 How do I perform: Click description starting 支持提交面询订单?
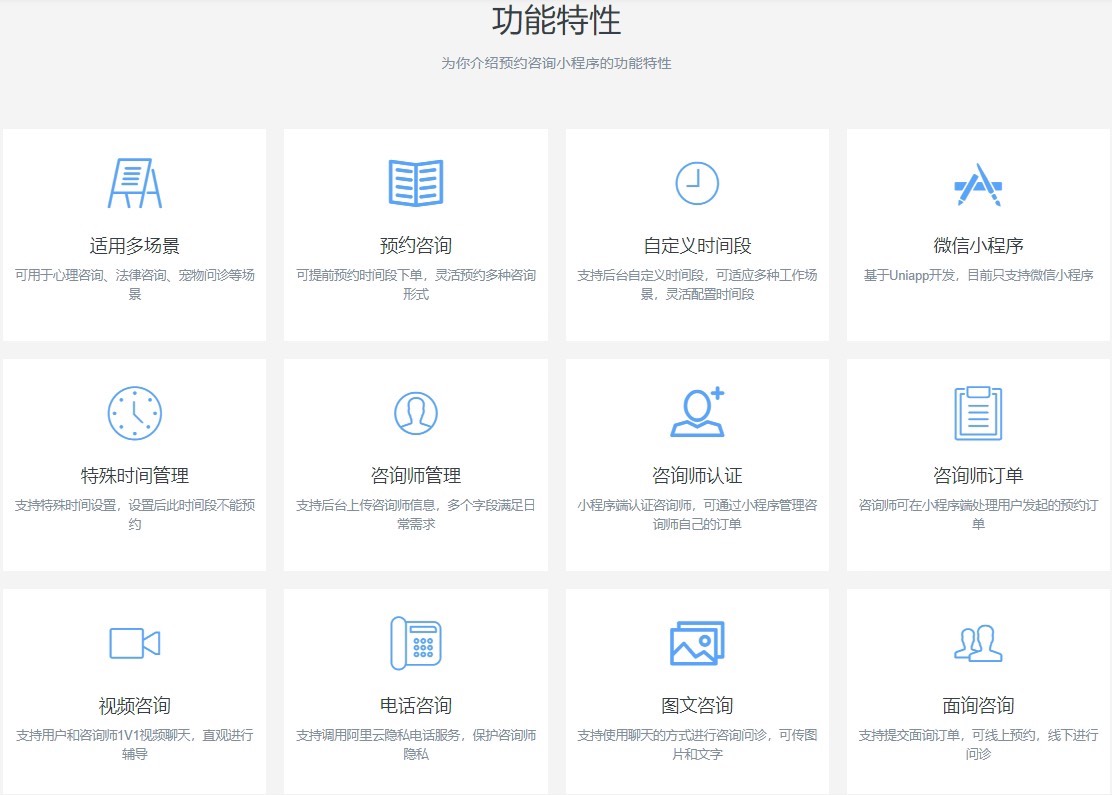click(x=978, y=744)
